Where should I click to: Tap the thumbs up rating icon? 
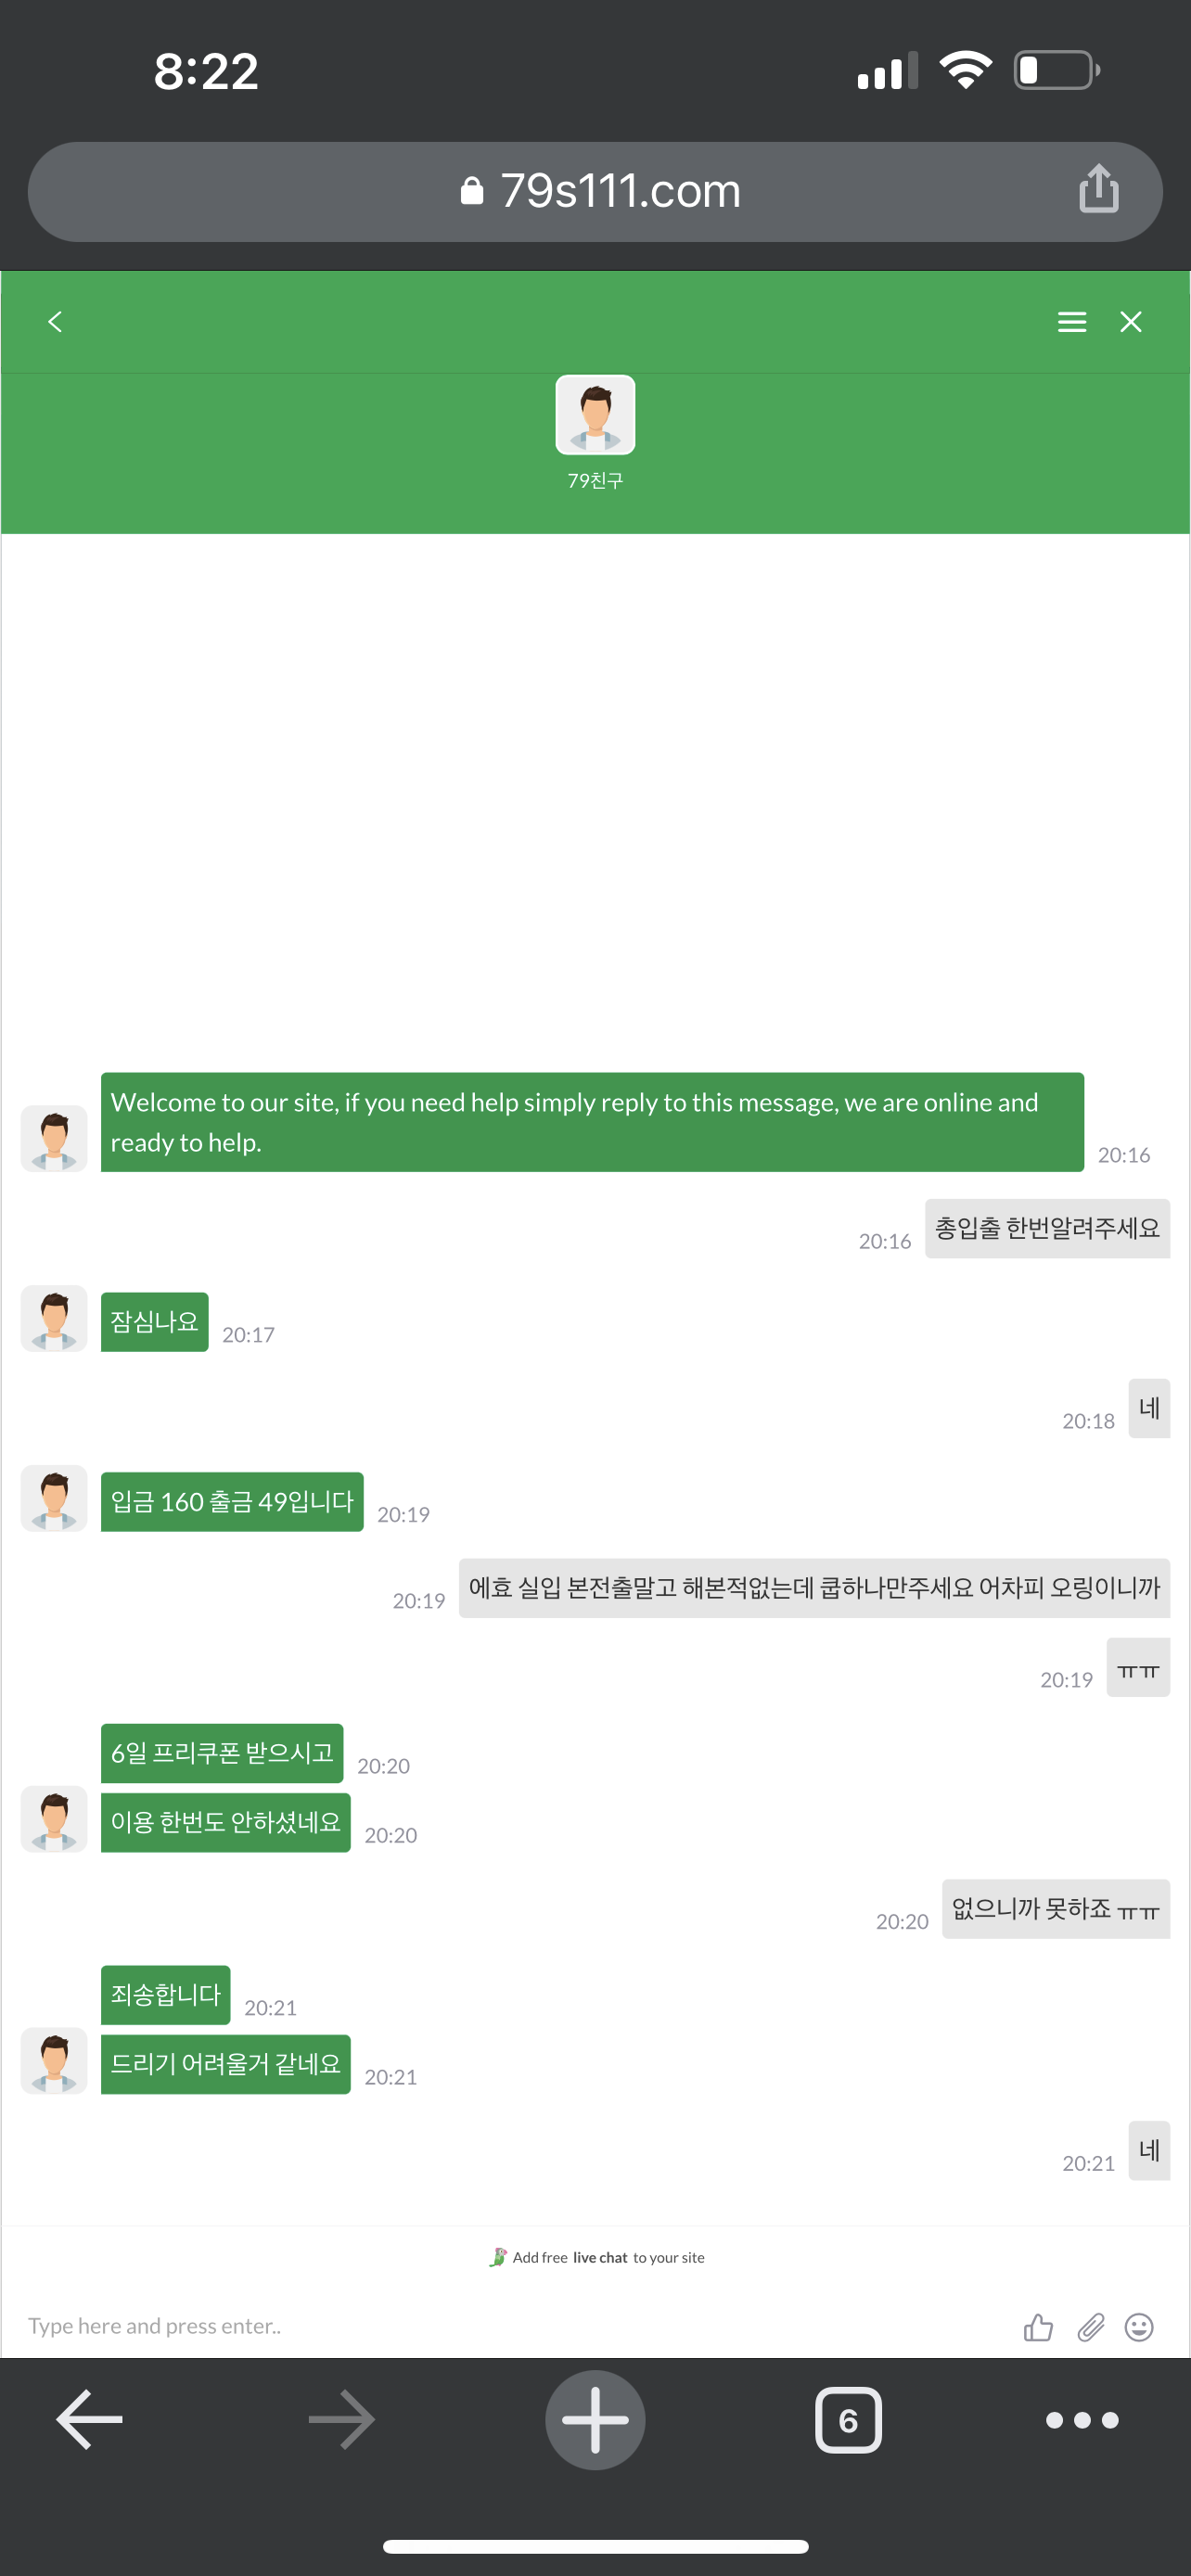point(1038,2327)
